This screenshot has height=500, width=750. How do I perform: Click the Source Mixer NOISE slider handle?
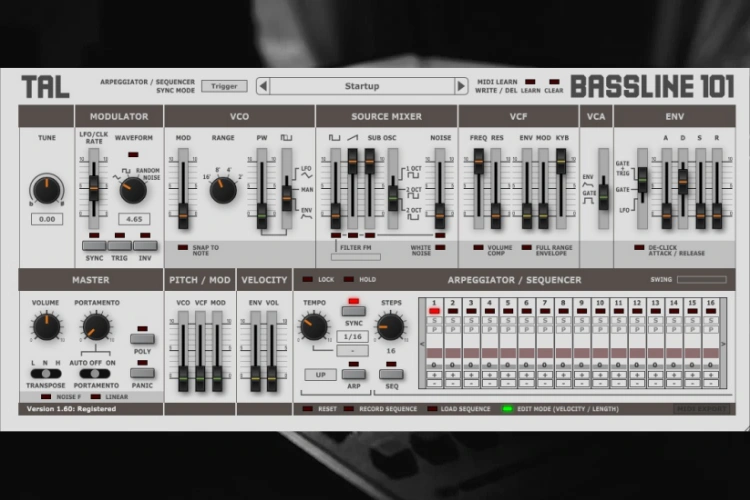click(440, 216)
